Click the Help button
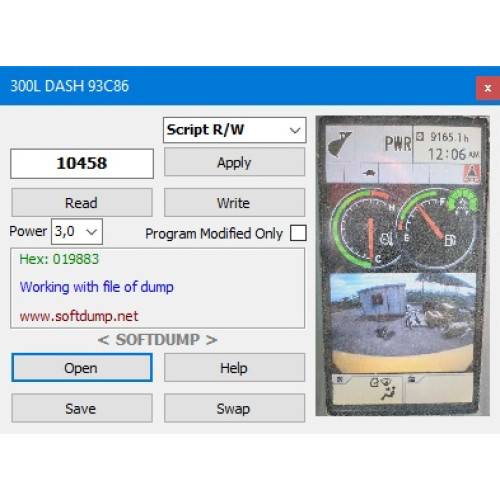The height and width of the screenshot is (500, 500). coord(234,368)
